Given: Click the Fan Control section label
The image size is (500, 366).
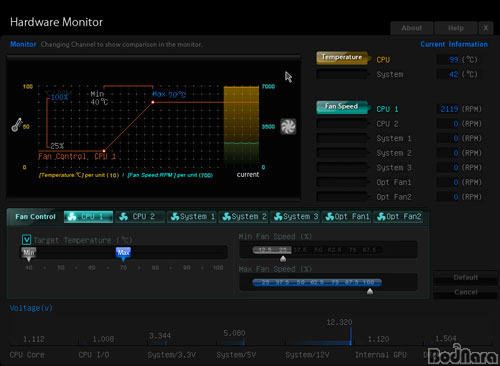Looking at the screenshot, I should click(35, 217).
